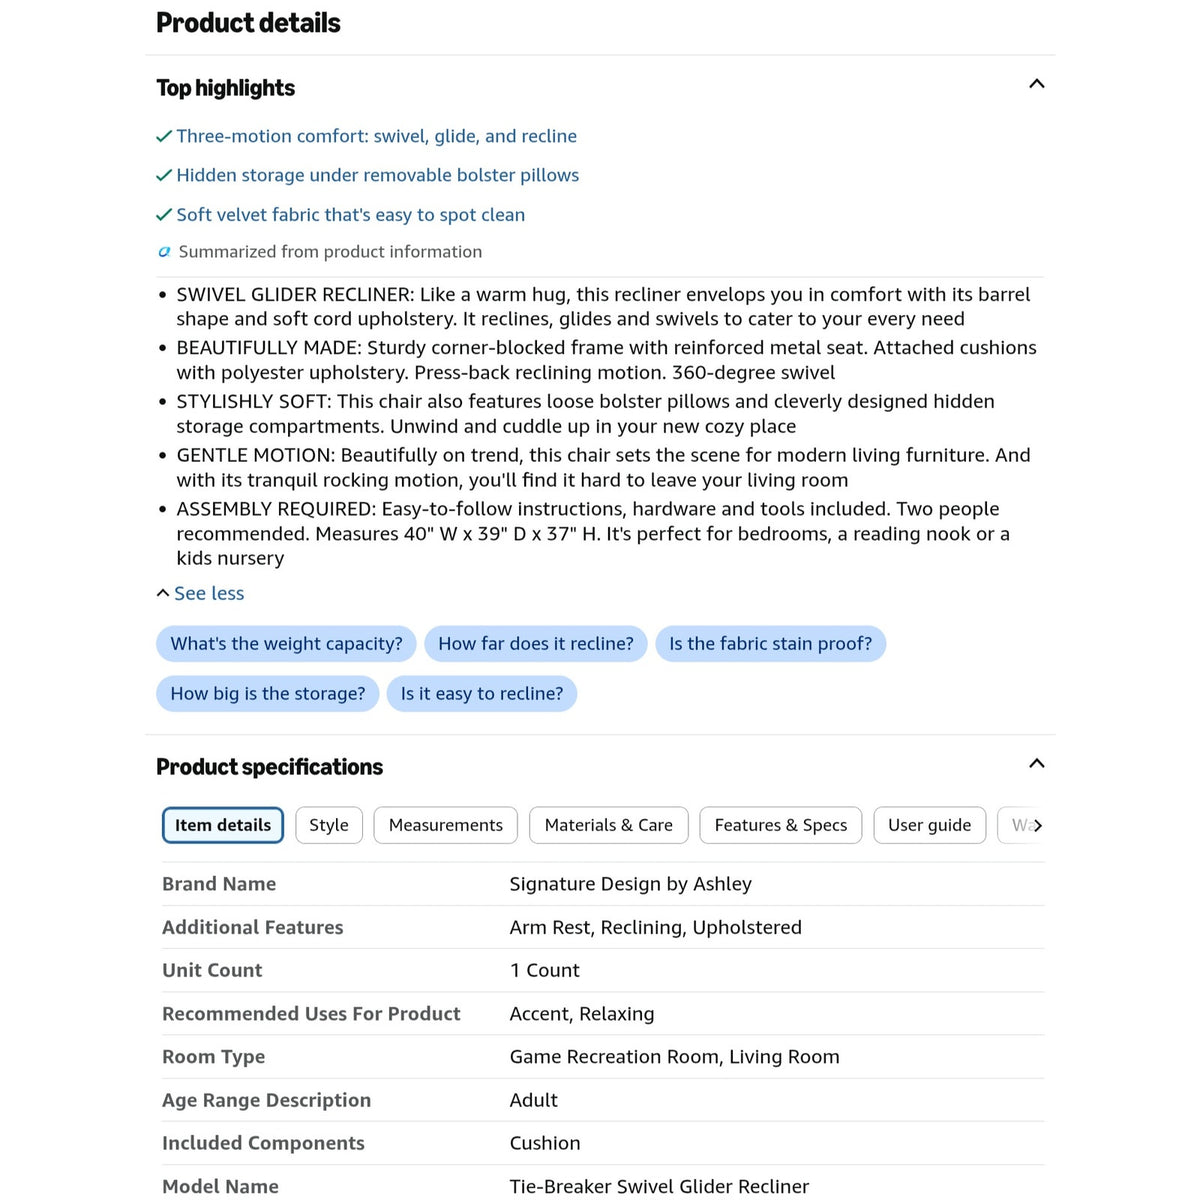This screenshot has width=1200, height=1200.
Task: Ask "Is it easy to recline?"
Action: coord(482,694)
